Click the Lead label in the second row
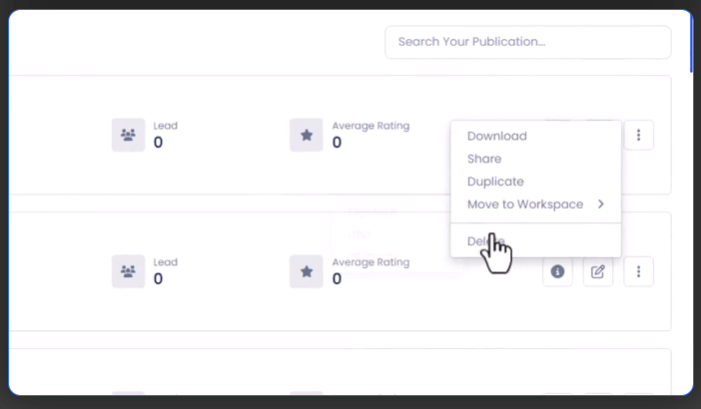This screenshot has width=701, height=409. pyautogui.click(x=165, y=262)
